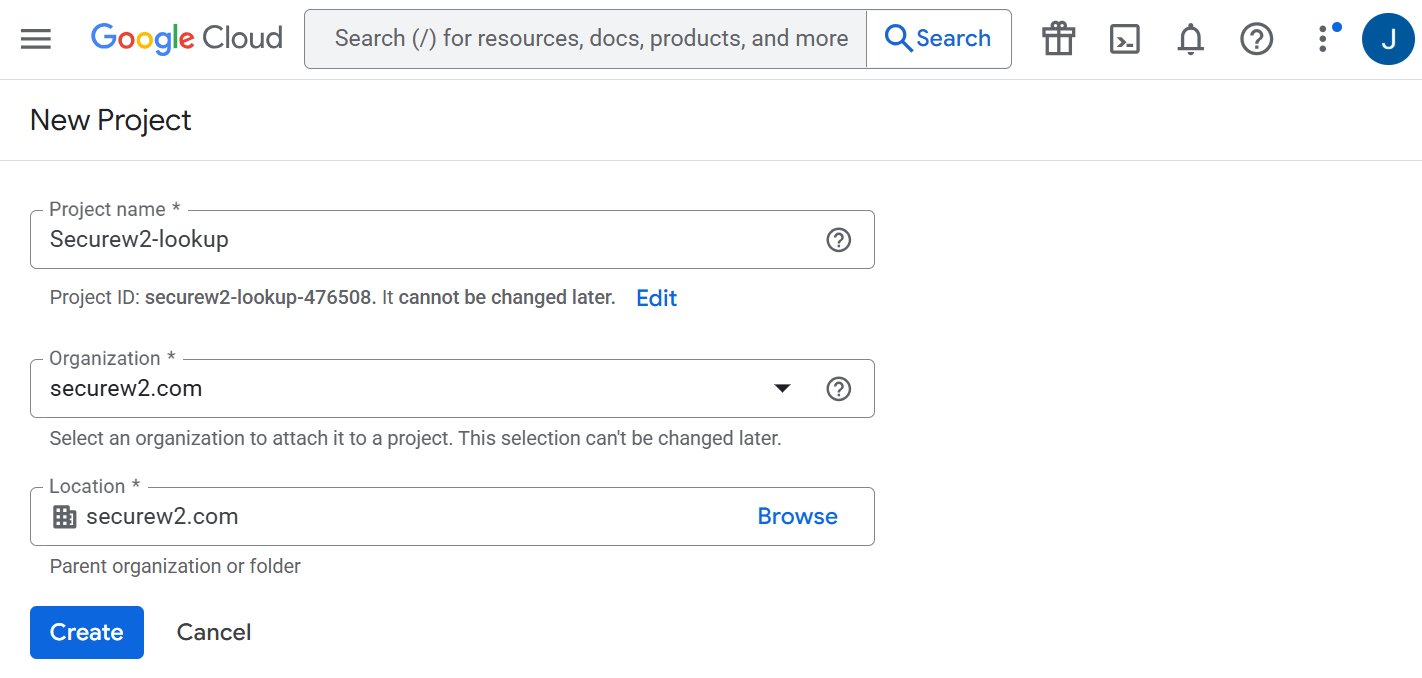Open the account avatar J
1422x678 pixels.
pos(1388,39)
